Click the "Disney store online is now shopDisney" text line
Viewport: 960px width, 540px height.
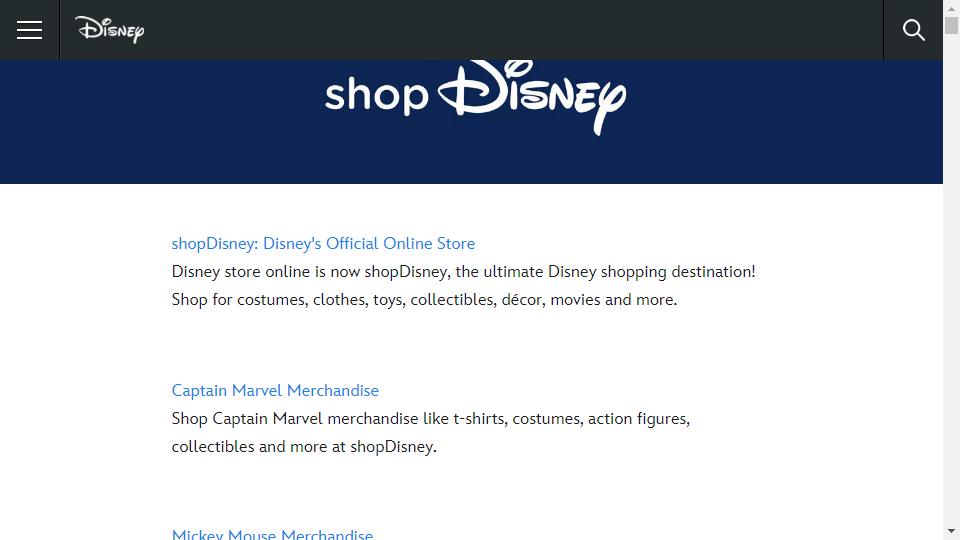pos(463,272)
